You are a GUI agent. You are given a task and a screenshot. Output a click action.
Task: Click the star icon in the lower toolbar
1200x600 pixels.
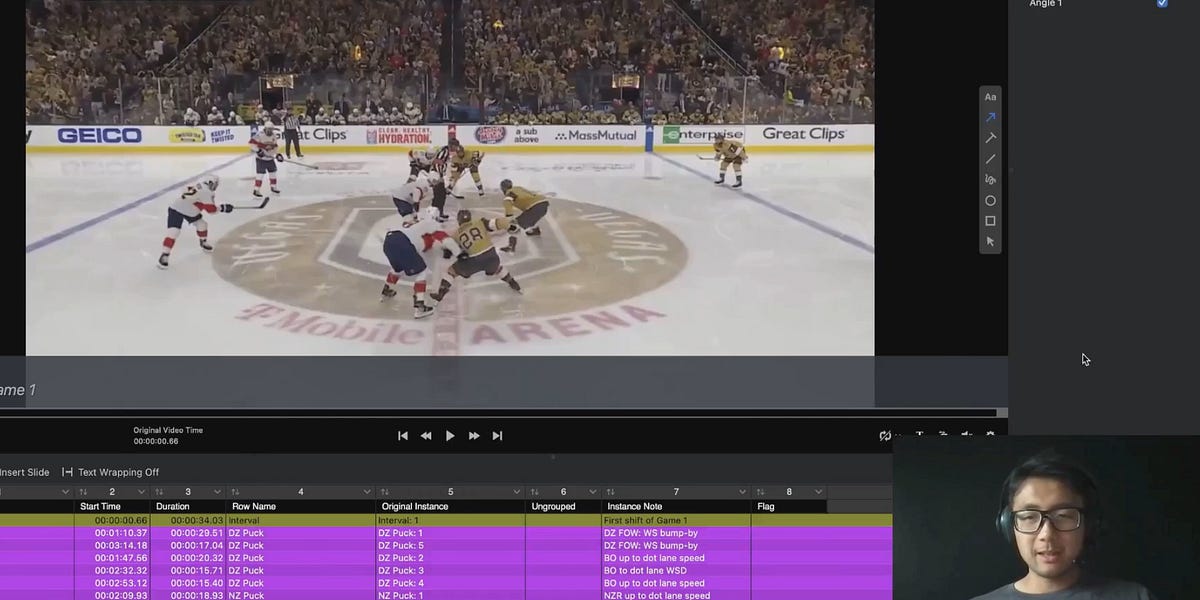pos(989,434)
